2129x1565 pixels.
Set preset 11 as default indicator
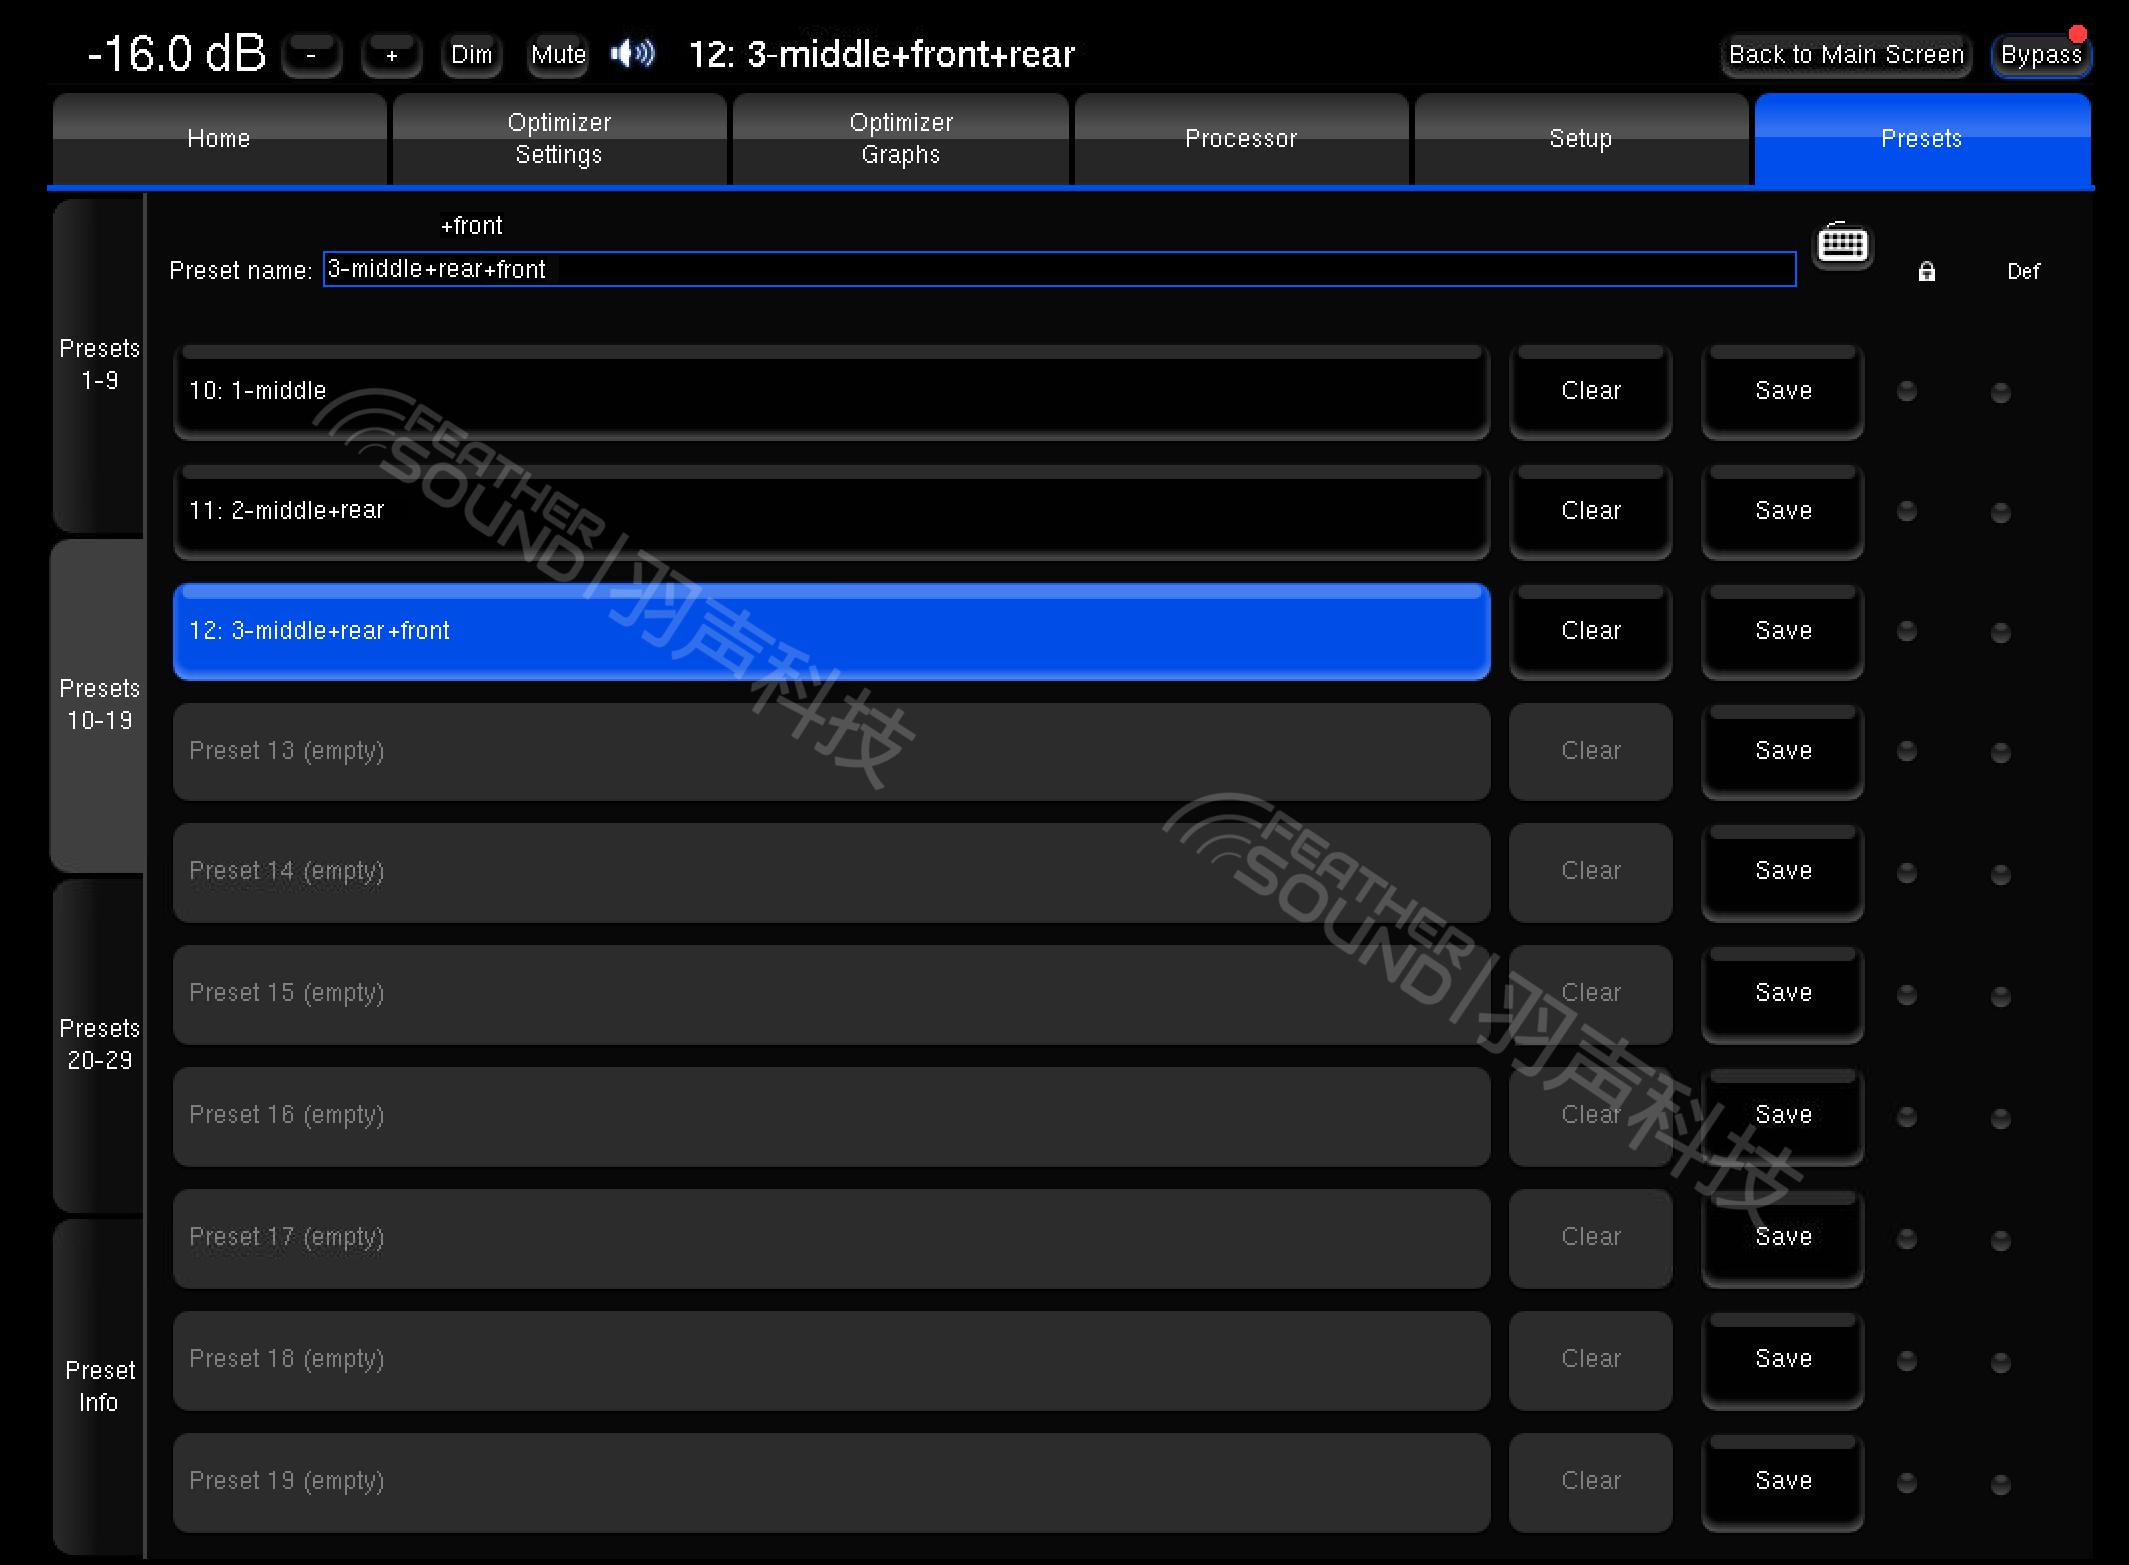click(x=2000, y=512)
